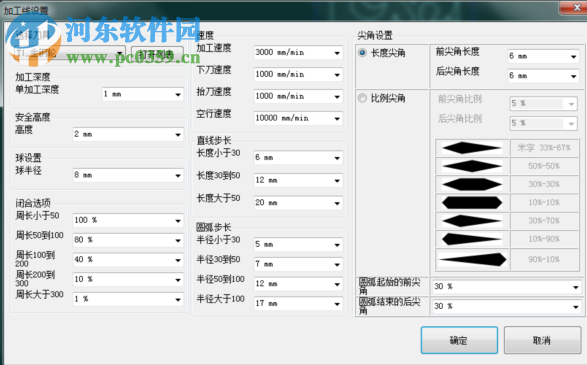This screenshot has height=365, width=587.
Task: Click the 30%-70% shape icon
Action: pos(472,221)
